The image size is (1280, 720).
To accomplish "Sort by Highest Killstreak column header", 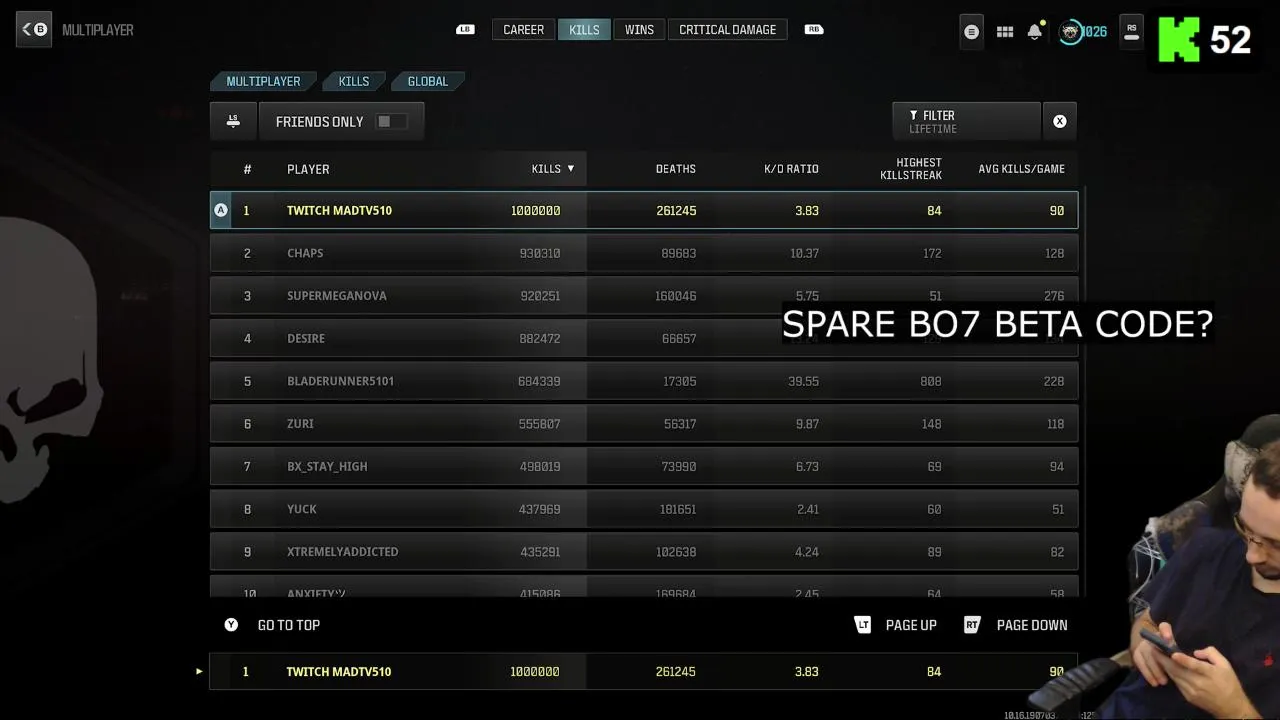I will click(911, 169).
